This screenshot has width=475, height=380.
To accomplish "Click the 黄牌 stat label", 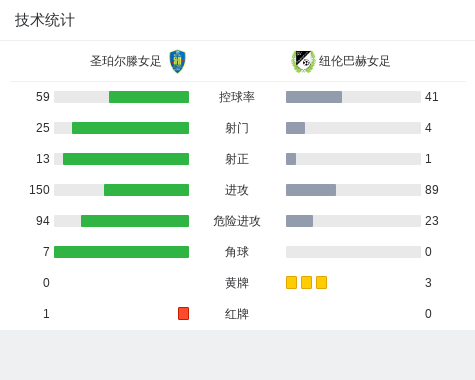I will click(x=237, y=283).
